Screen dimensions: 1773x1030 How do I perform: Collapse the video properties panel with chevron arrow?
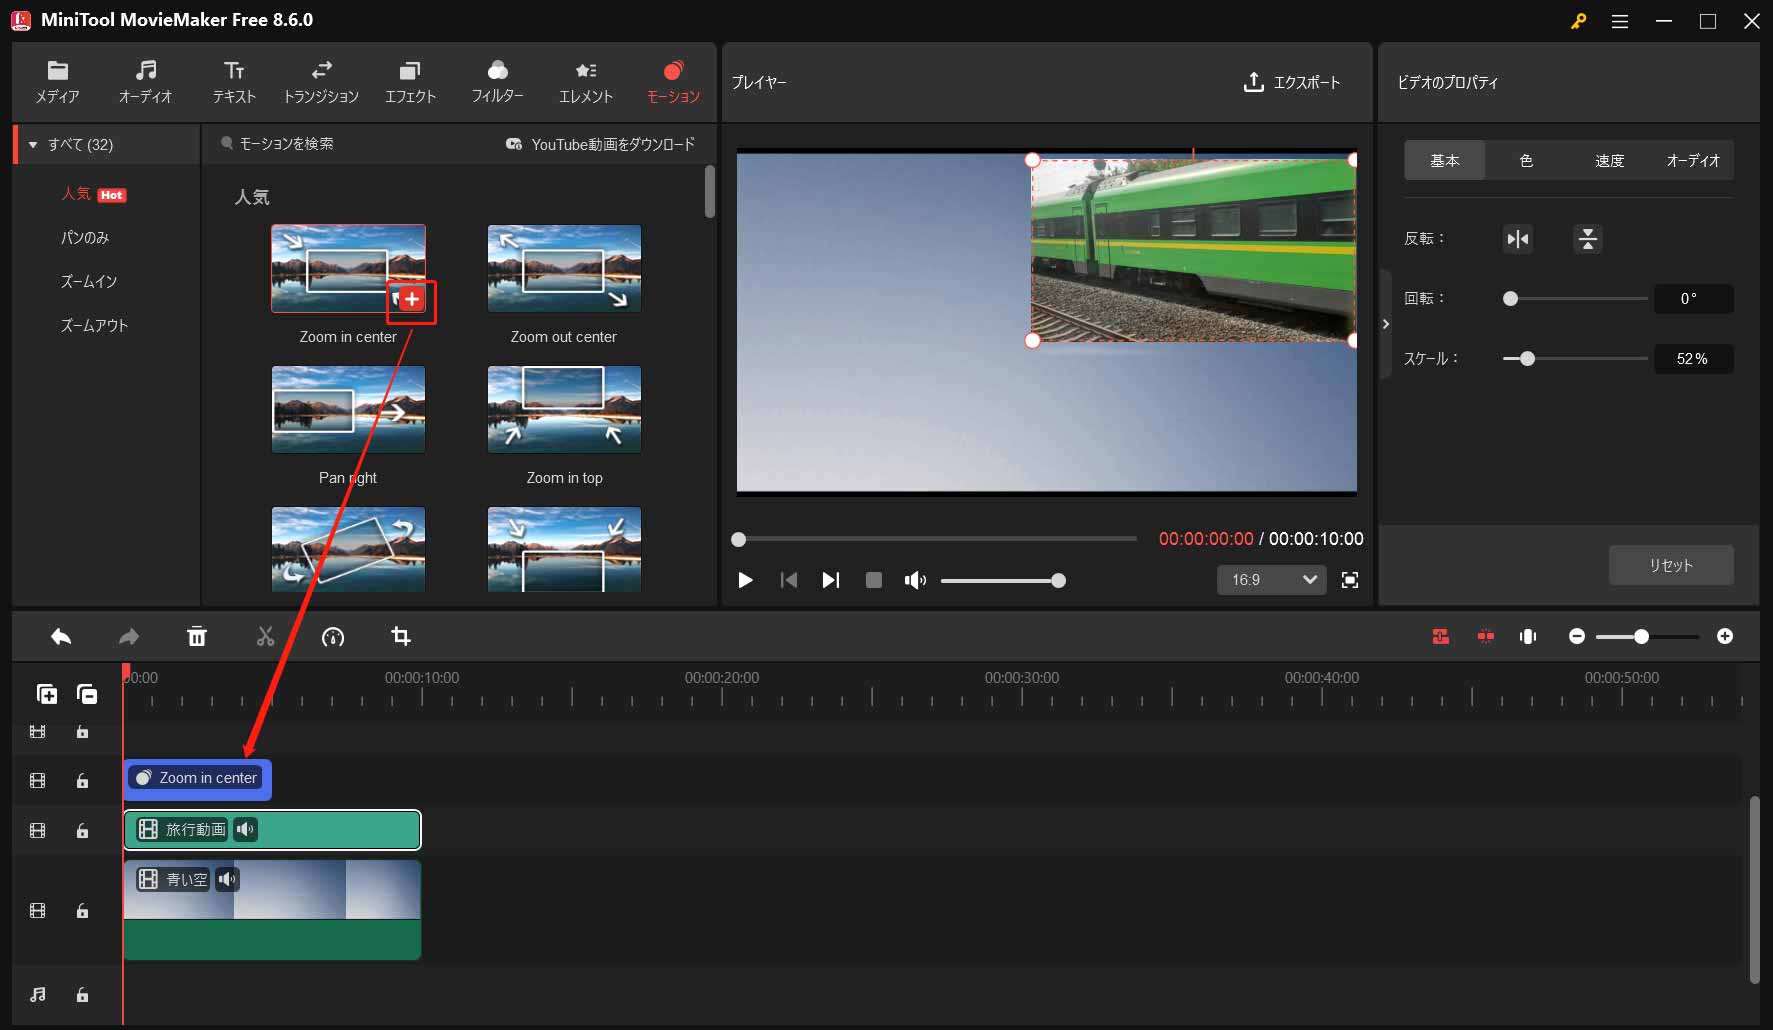coord(1386,324)
